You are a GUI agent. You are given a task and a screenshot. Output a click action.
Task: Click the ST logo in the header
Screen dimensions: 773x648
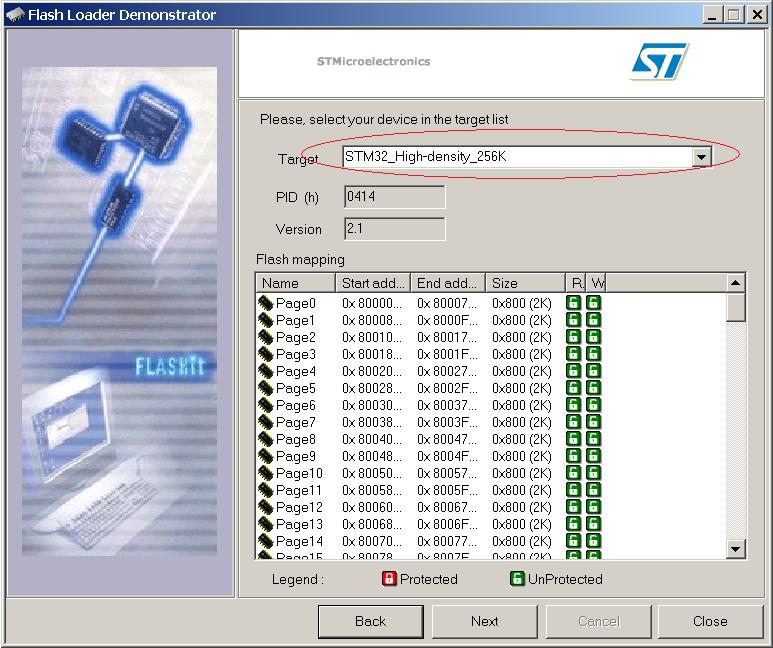click(x=659, y=62)
